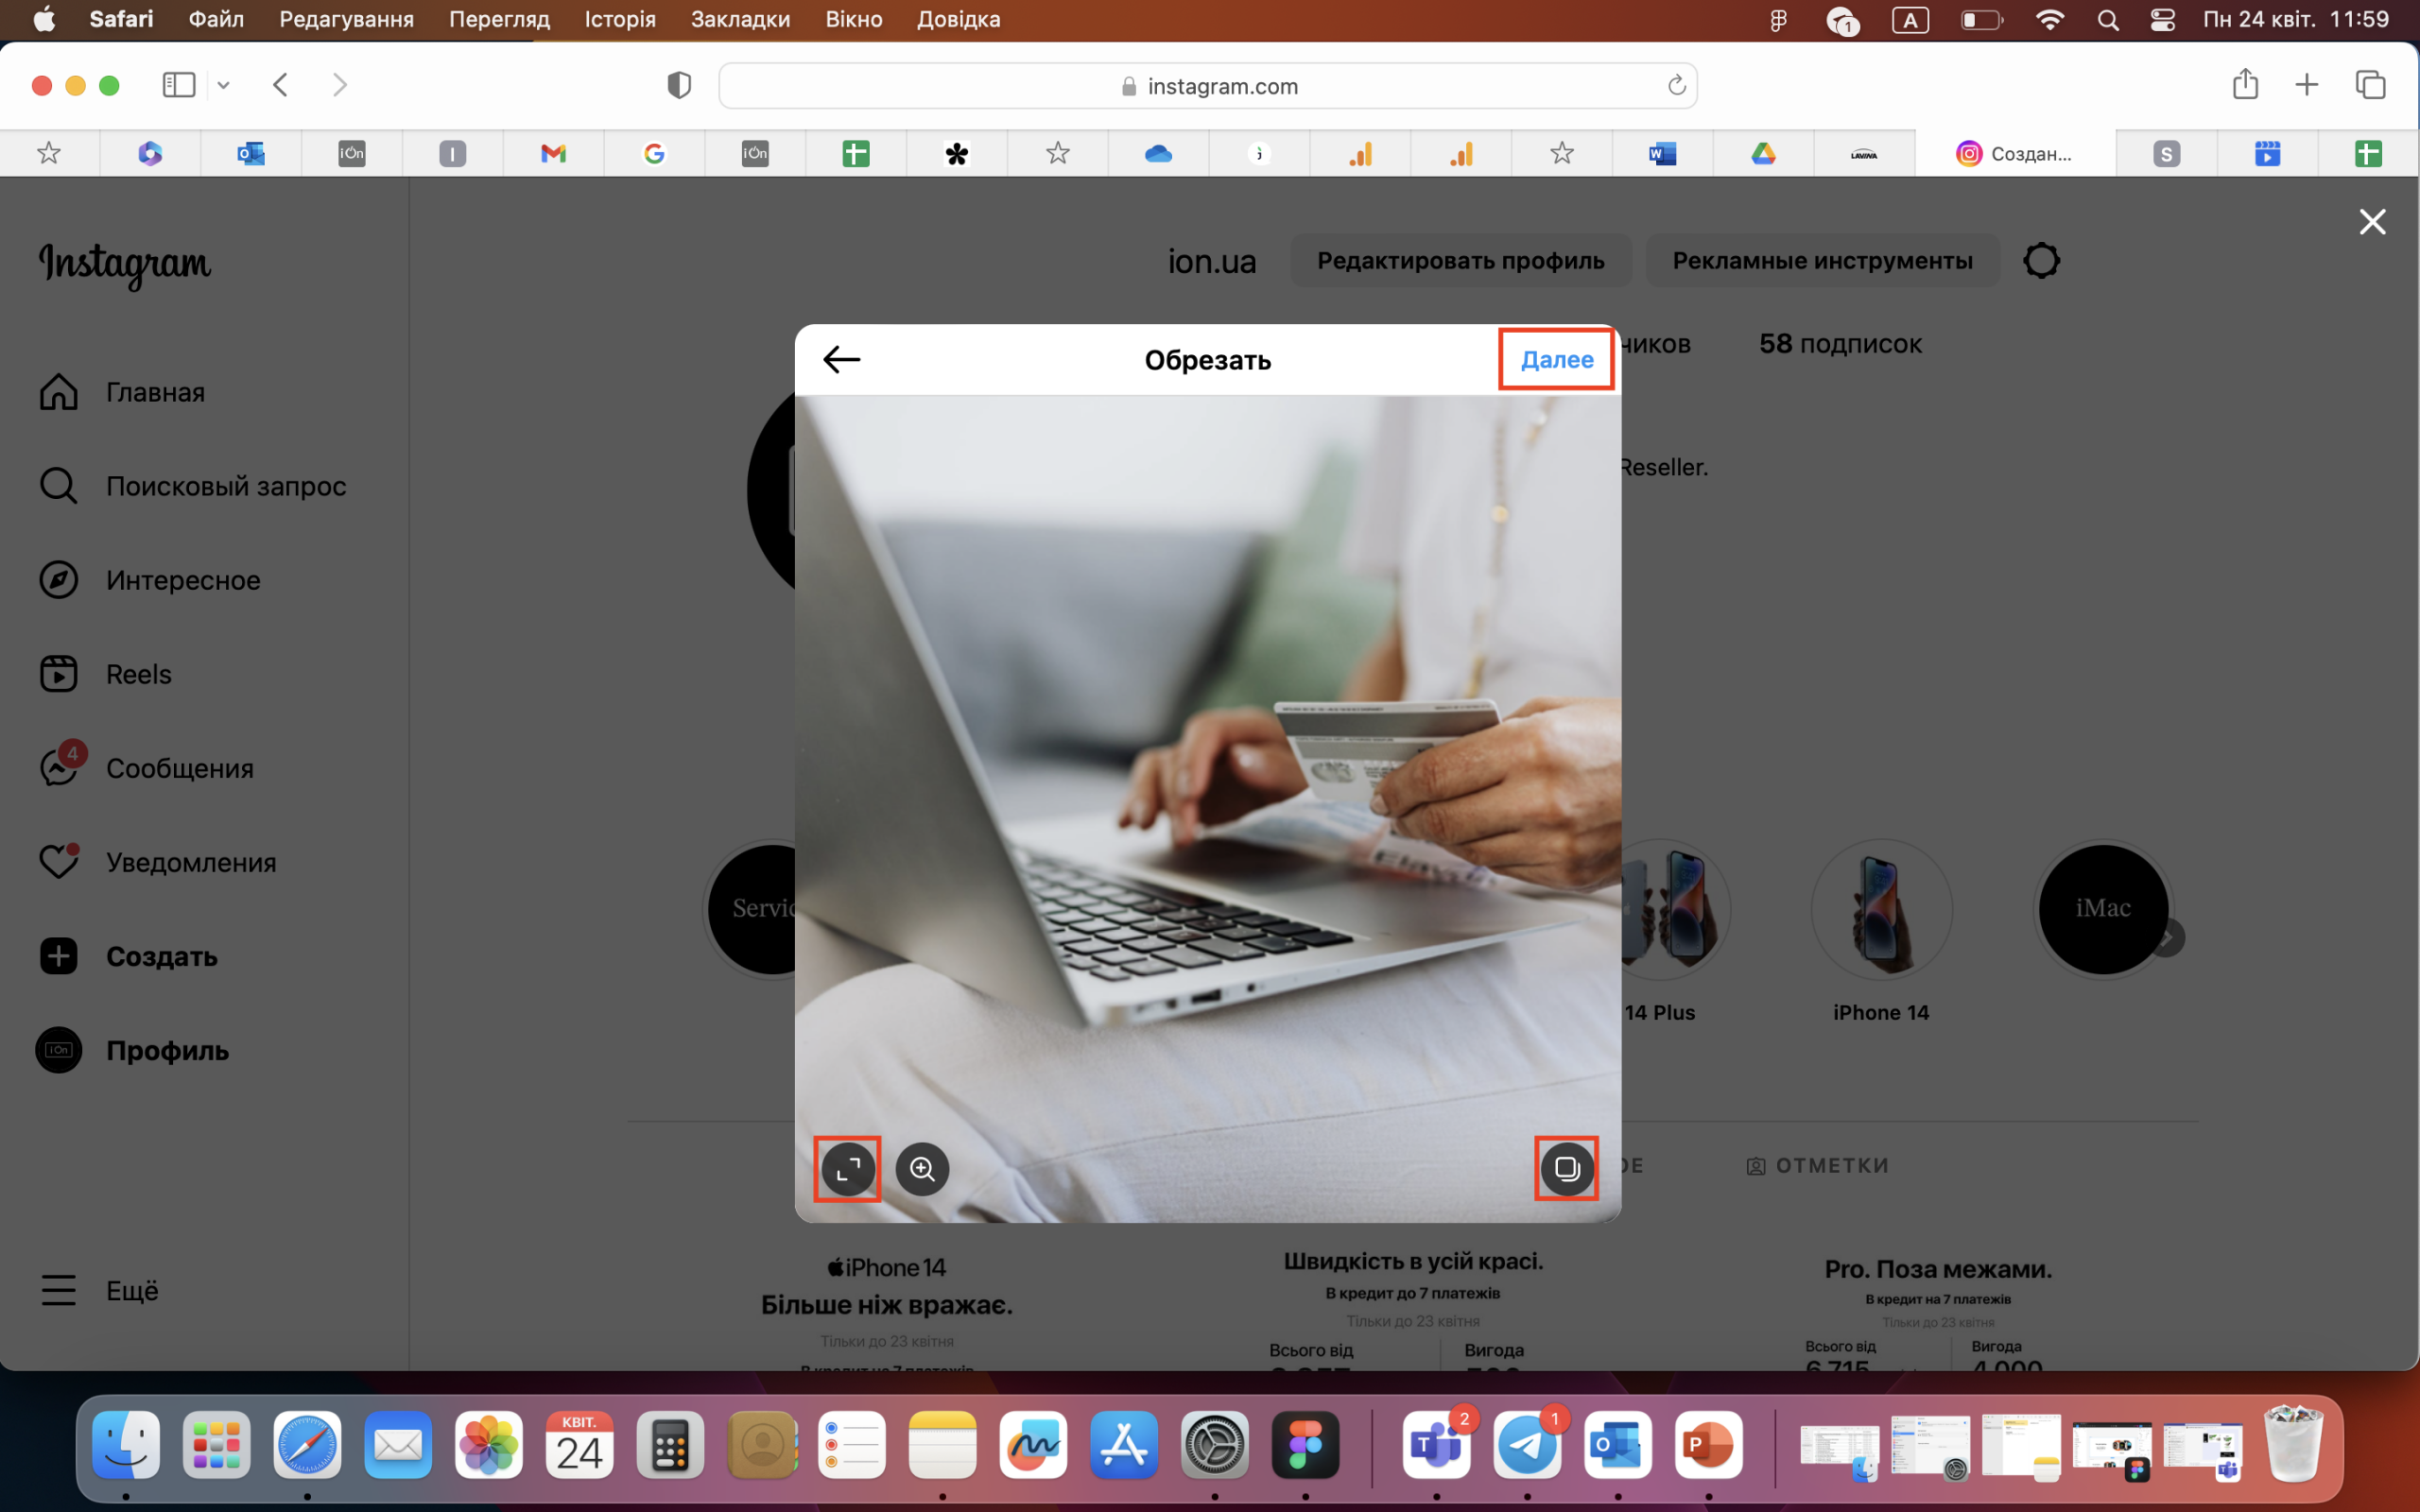The width and height of the screenshot is (2420, 1512).
Task: Open Wi-Fi status menu
Action: tap(2049, 20)
